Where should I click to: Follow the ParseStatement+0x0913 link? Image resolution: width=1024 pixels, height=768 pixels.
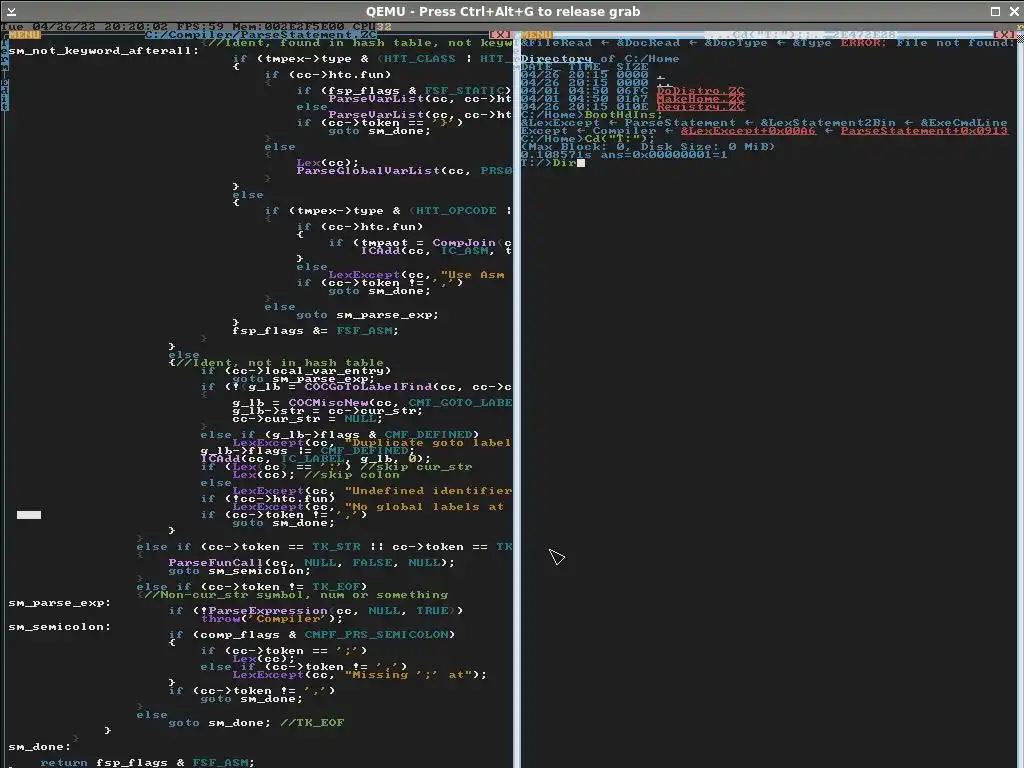[x=924, y=131]
